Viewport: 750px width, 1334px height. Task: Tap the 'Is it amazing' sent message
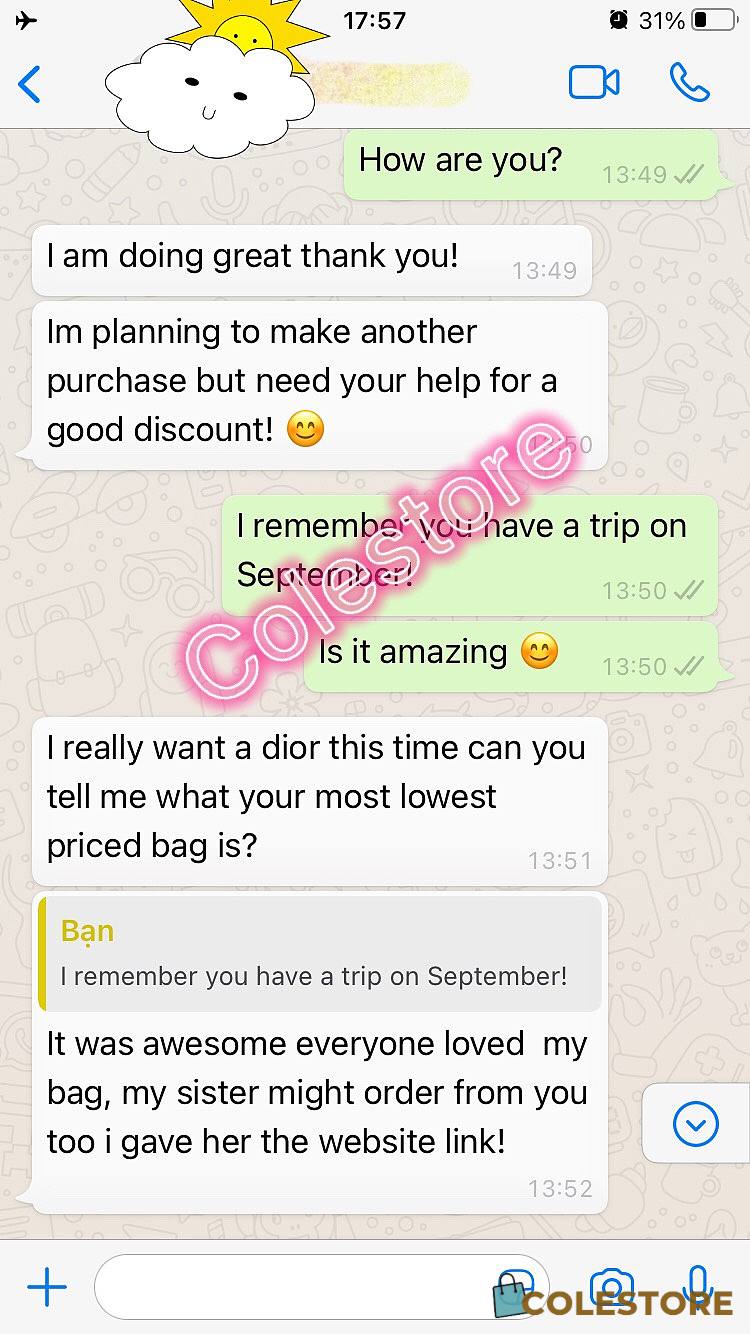click(511, 657)
